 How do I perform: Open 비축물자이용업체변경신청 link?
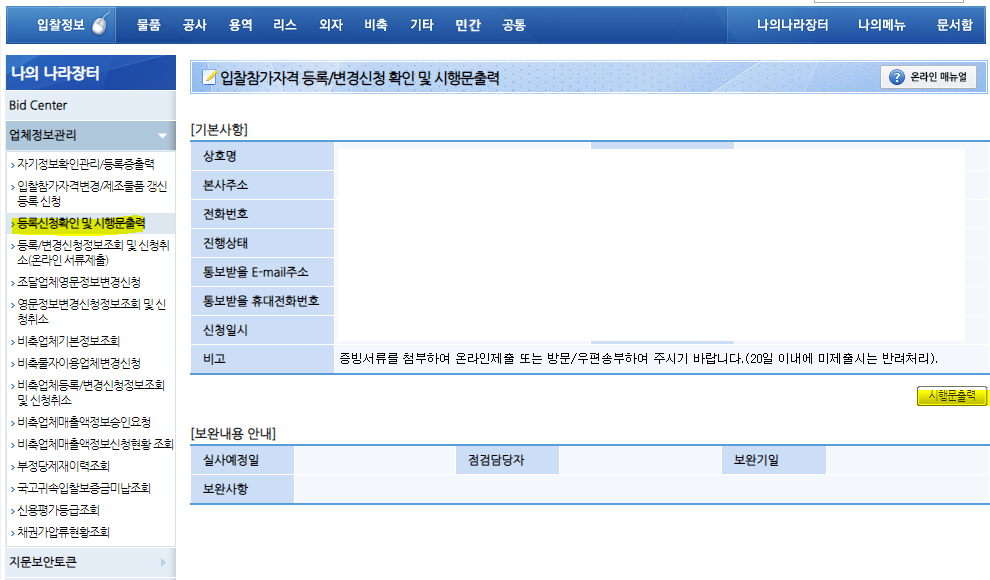pos(79,364)
